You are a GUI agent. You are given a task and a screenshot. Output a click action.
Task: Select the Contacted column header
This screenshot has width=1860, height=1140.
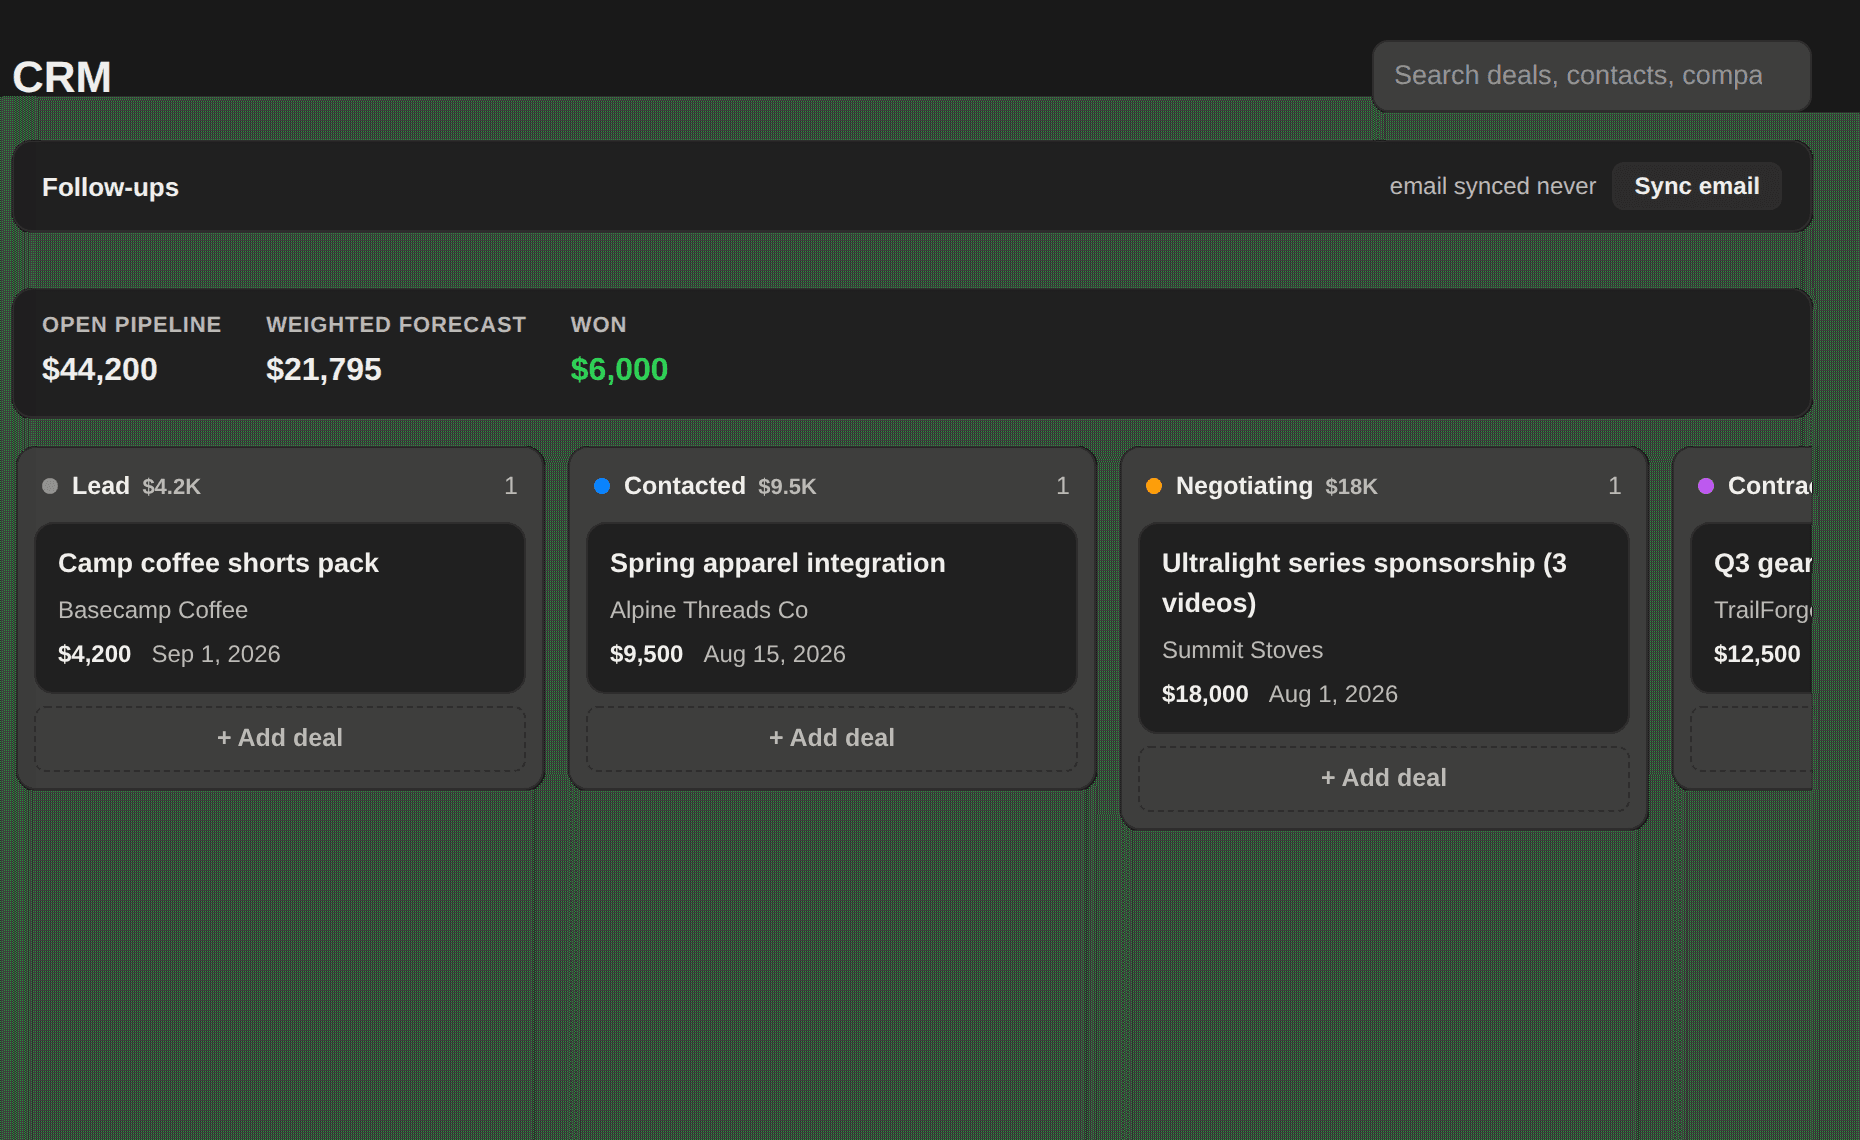(x=832, y=486)
